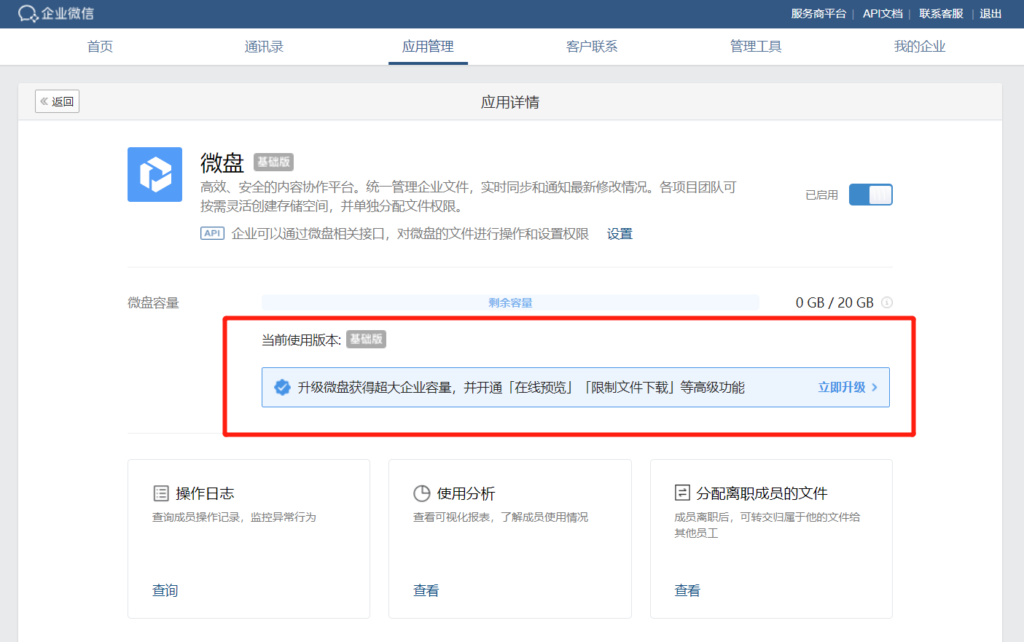Click the 联系客服 link

pyautogui.click(x=941, y=14)
